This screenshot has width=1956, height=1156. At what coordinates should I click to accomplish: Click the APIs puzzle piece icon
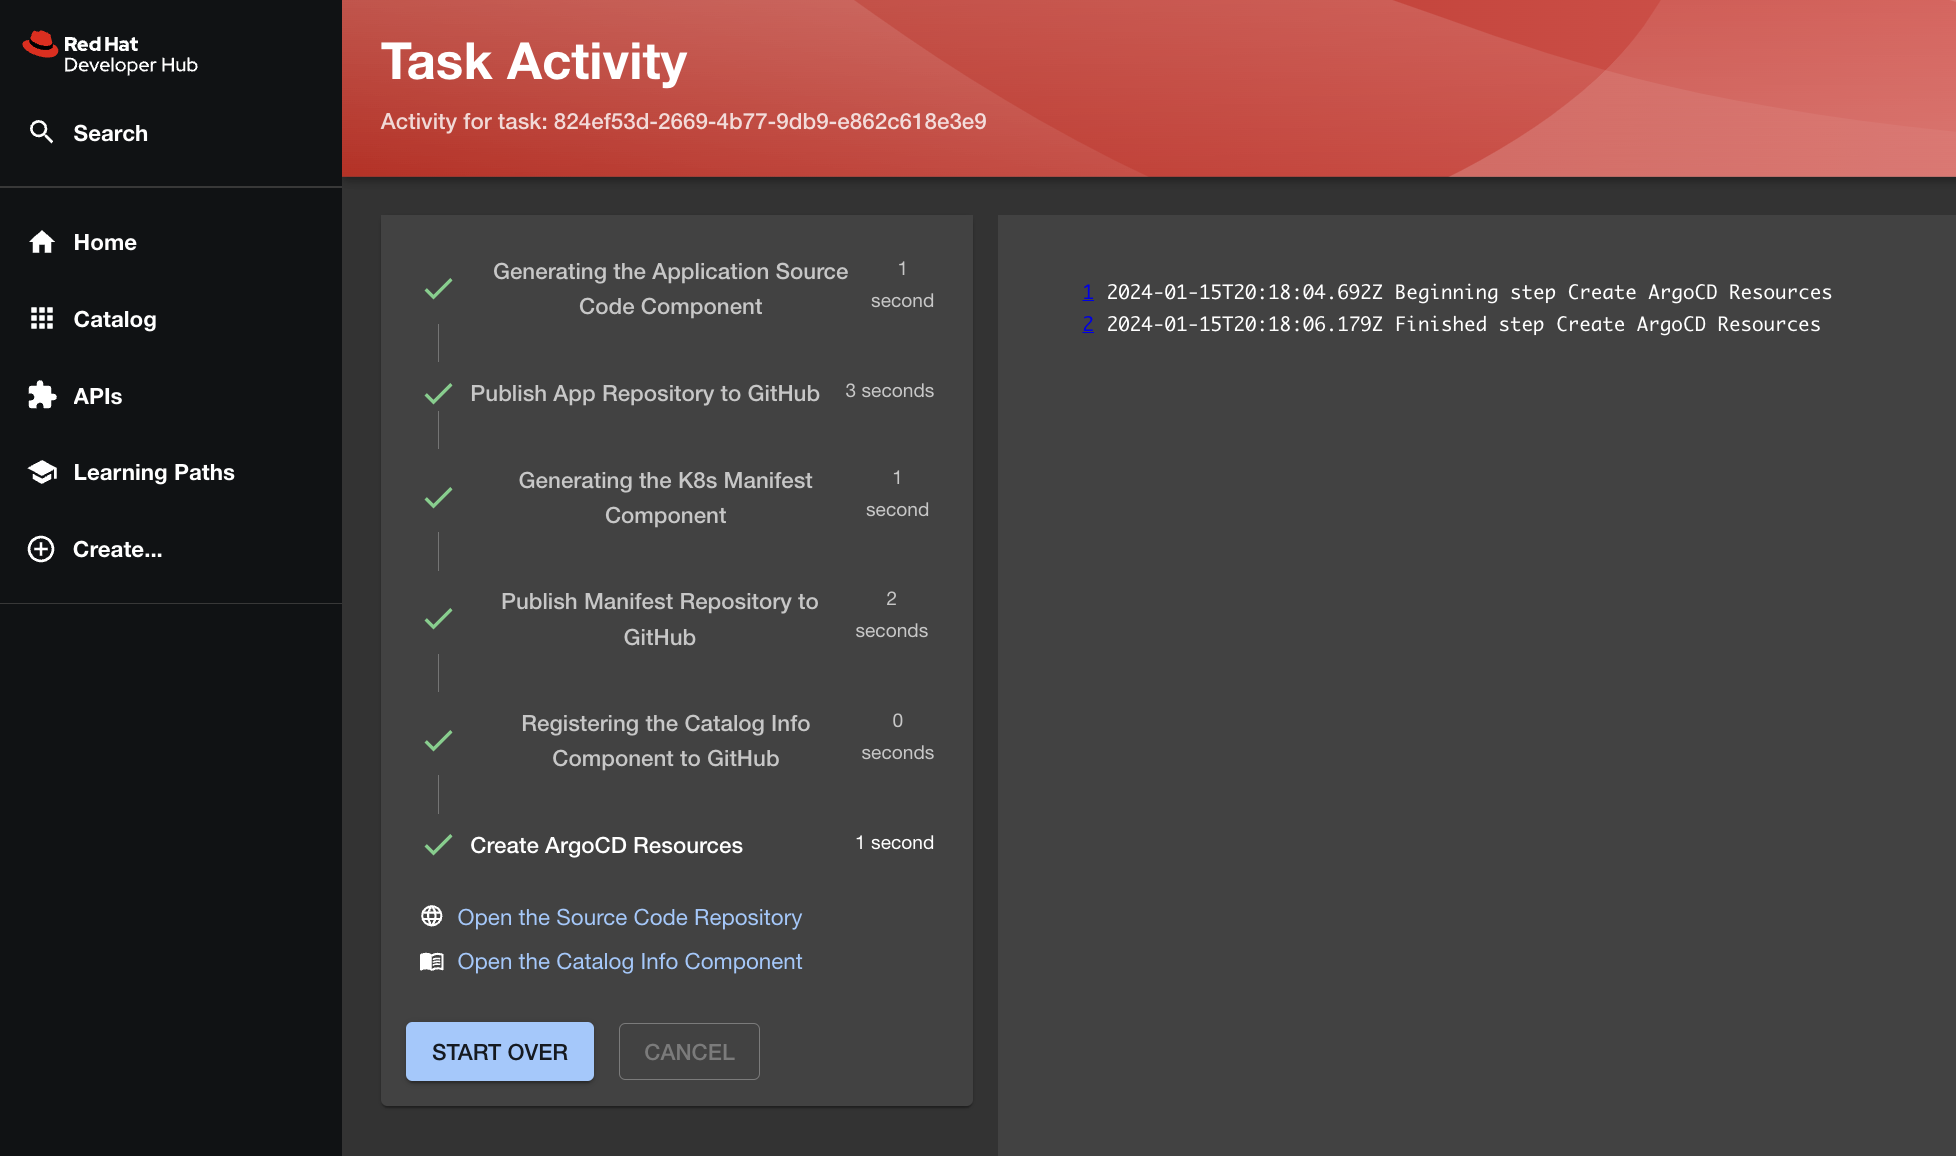42,396
